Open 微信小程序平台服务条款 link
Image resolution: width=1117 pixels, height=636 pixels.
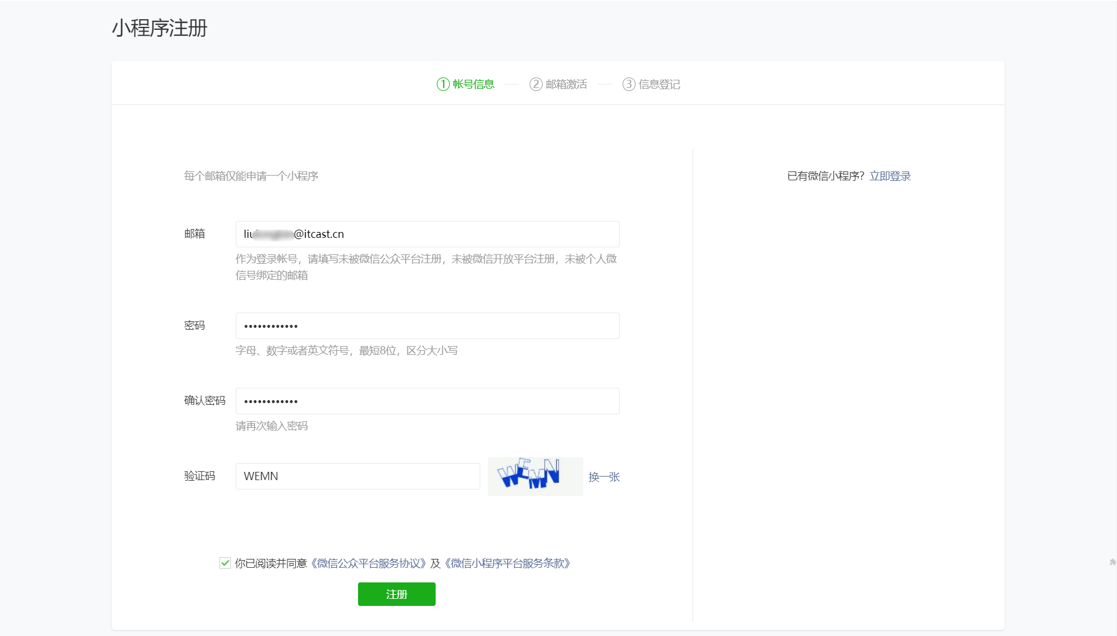click(x=507, y=563)
